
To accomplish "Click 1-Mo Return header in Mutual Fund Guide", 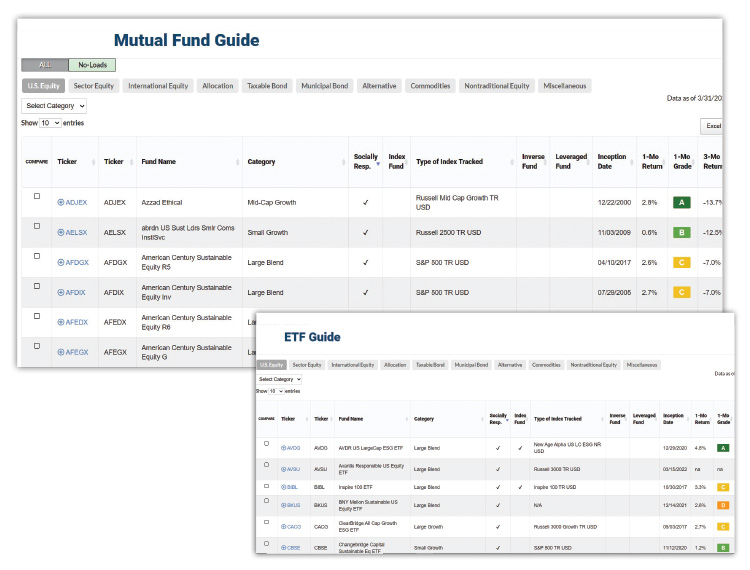I will pyautogui.click(x=652, y=162).
